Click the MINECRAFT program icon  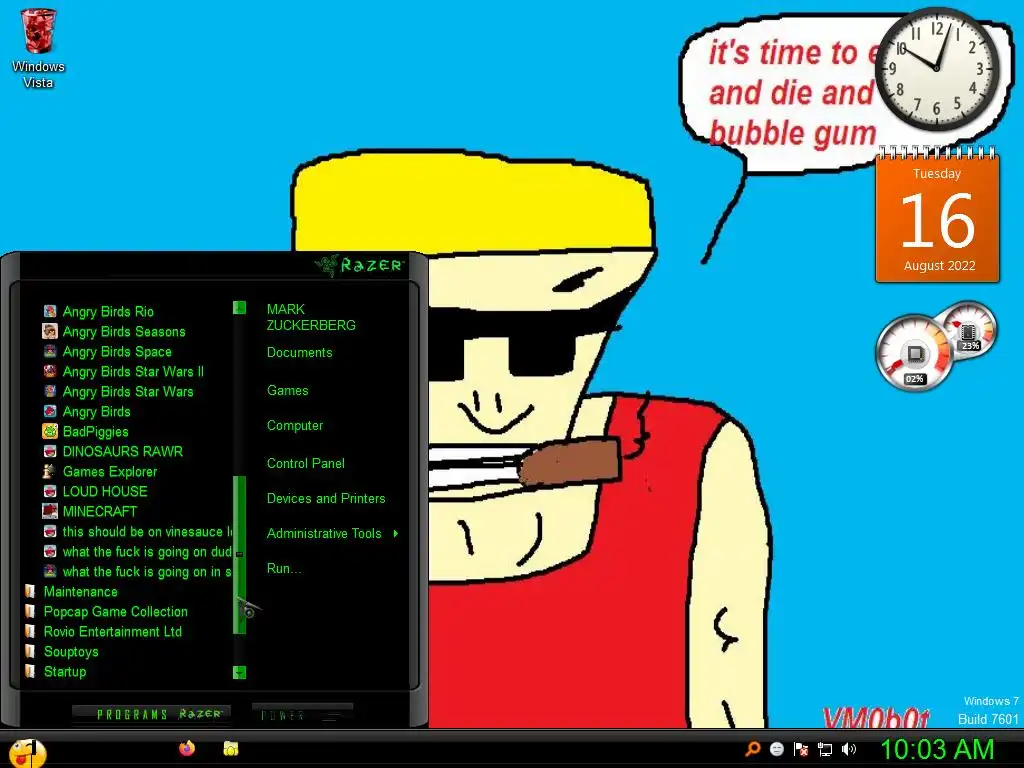click(x=50, y=511)
